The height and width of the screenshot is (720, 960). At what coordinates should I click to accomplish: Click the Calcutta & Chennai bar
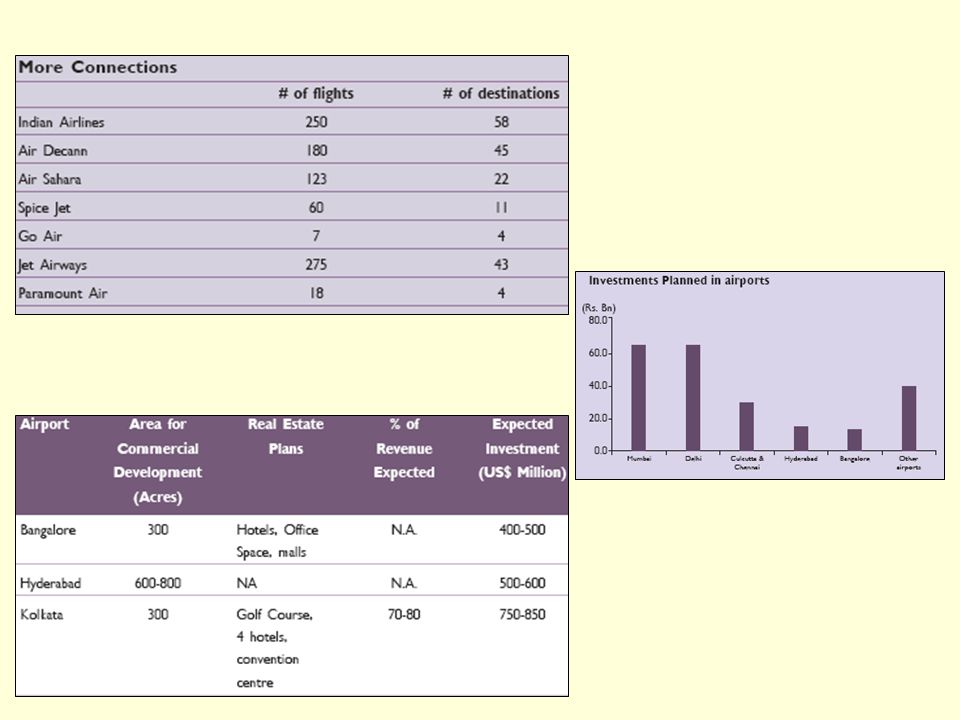point(747,426)
